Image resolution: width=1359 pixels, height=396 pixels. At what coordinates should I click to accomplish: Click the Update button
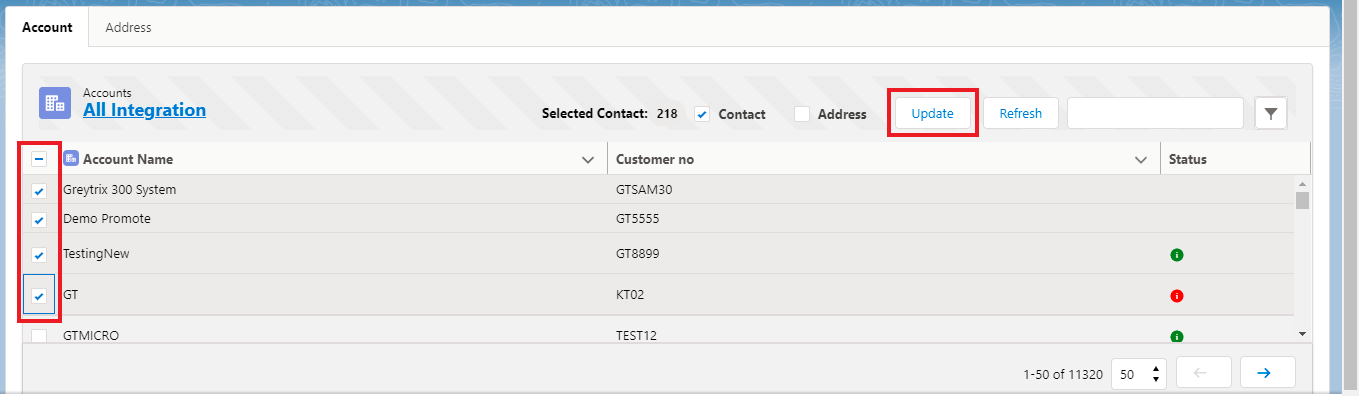(932, 114)
